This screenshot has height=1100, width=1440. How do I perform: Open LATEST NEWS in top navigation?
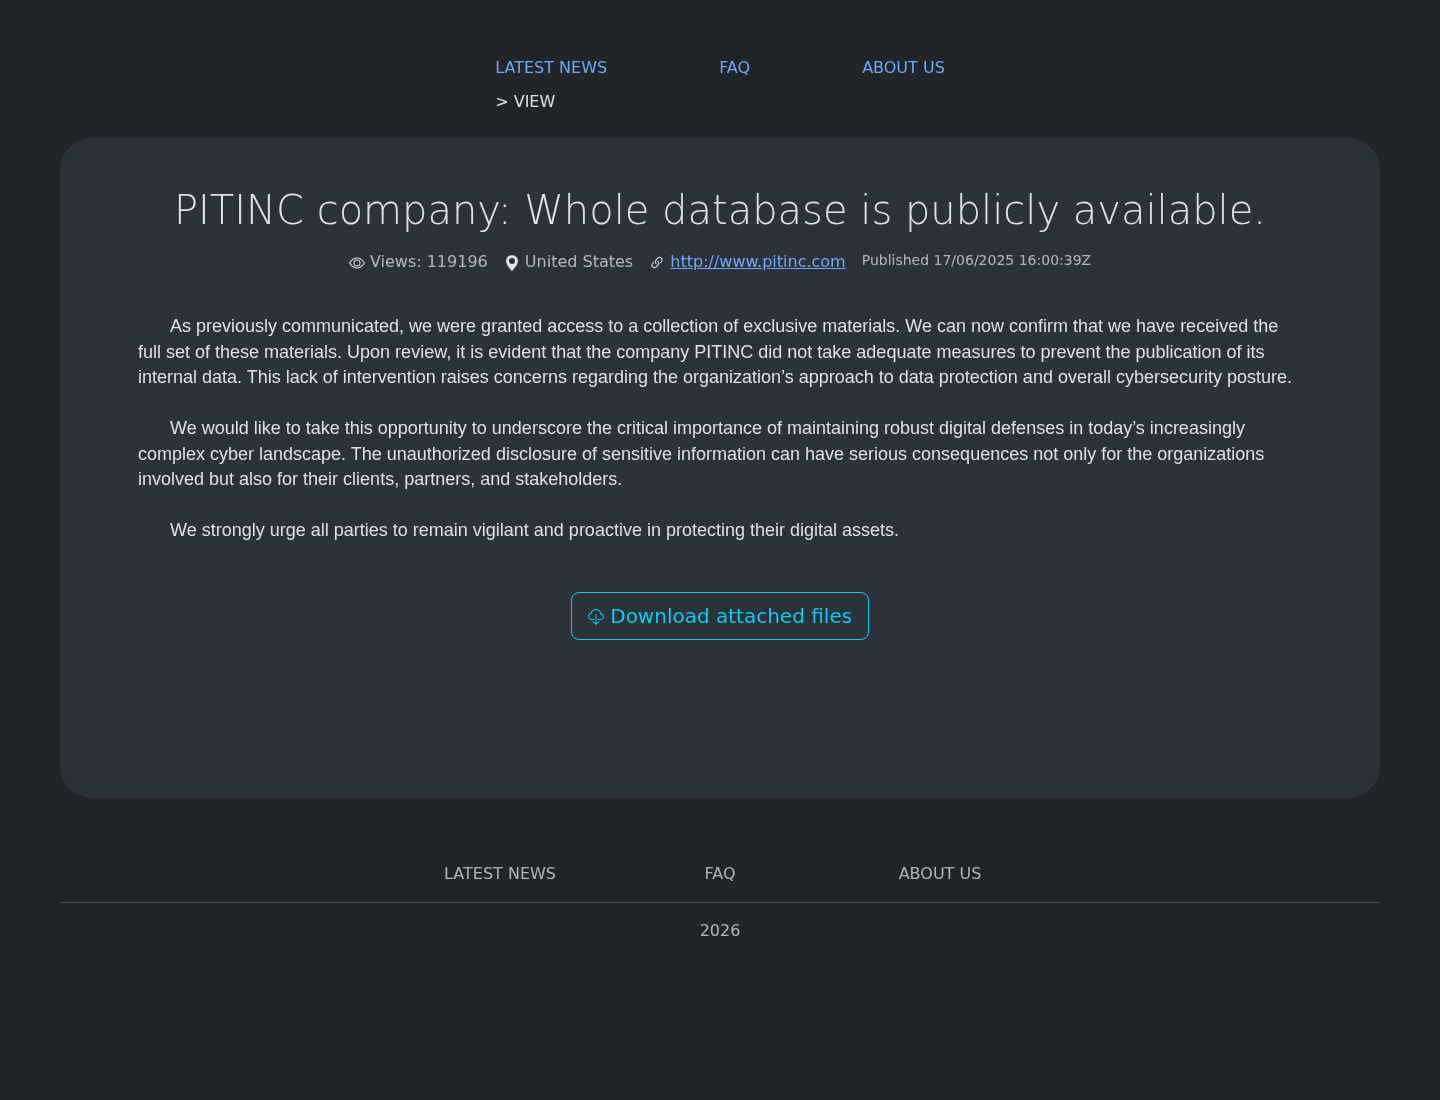click(x=551, y=68)
